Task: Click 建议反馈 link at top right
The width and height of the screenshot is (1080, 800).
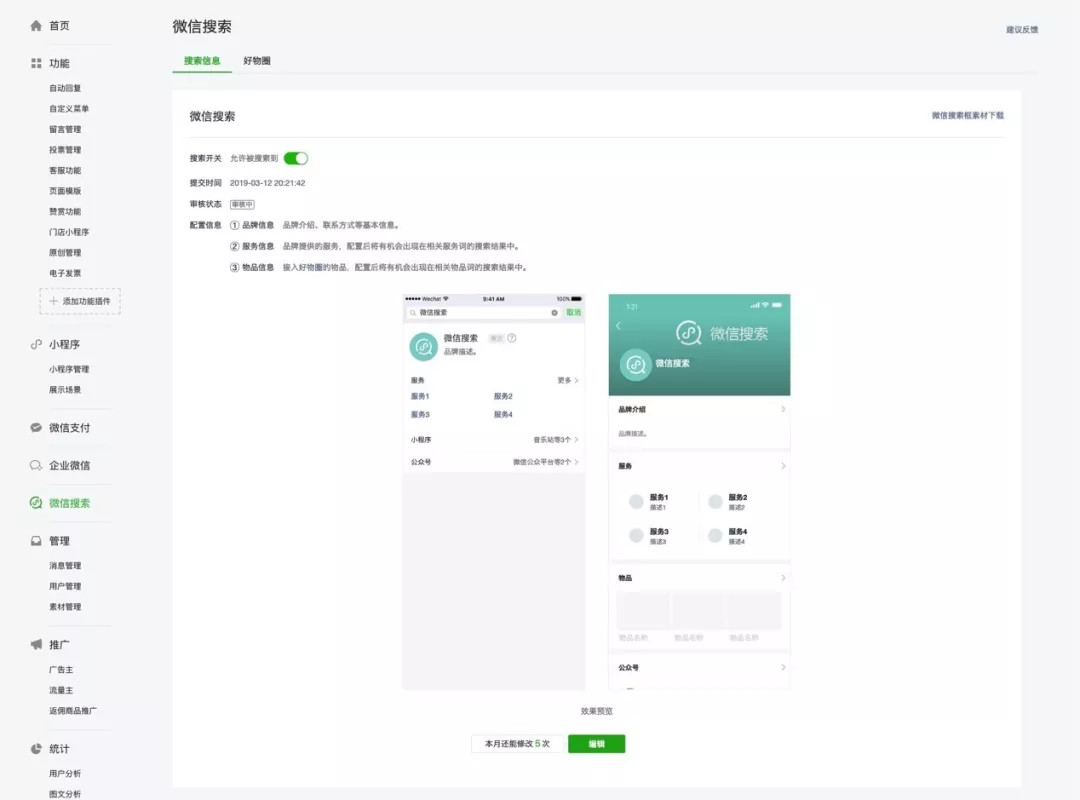Action: pos(1022,30)
